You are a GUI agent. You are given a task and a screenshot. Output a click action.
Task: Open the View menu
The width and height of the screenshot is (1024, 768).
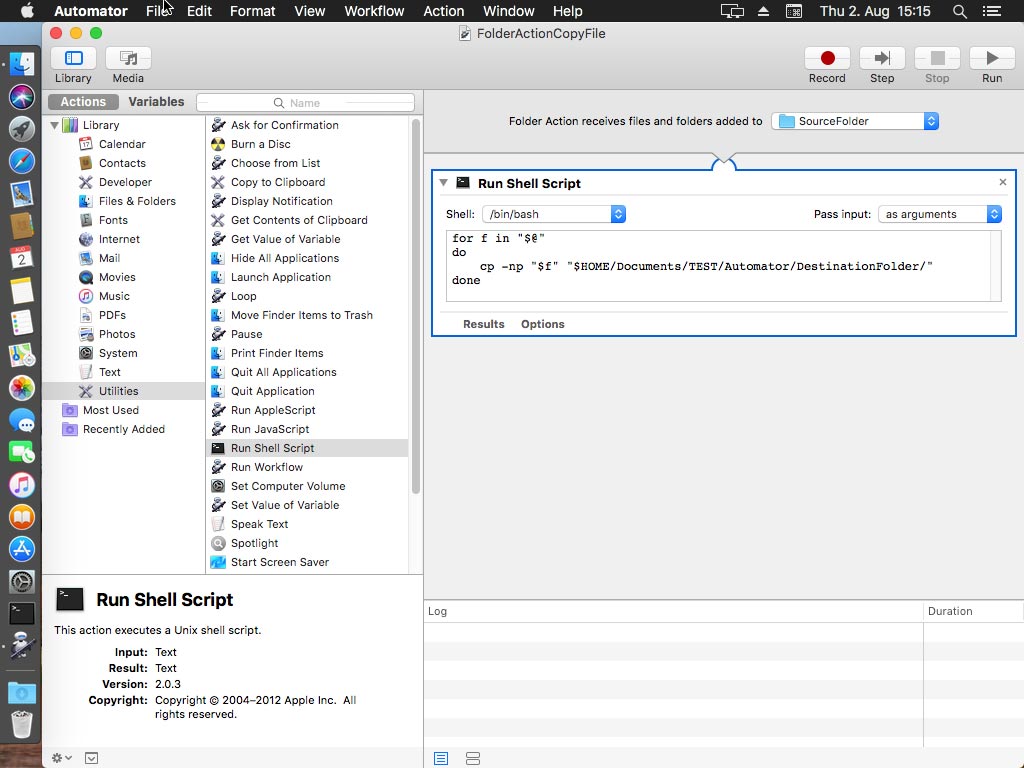(310, 11)
